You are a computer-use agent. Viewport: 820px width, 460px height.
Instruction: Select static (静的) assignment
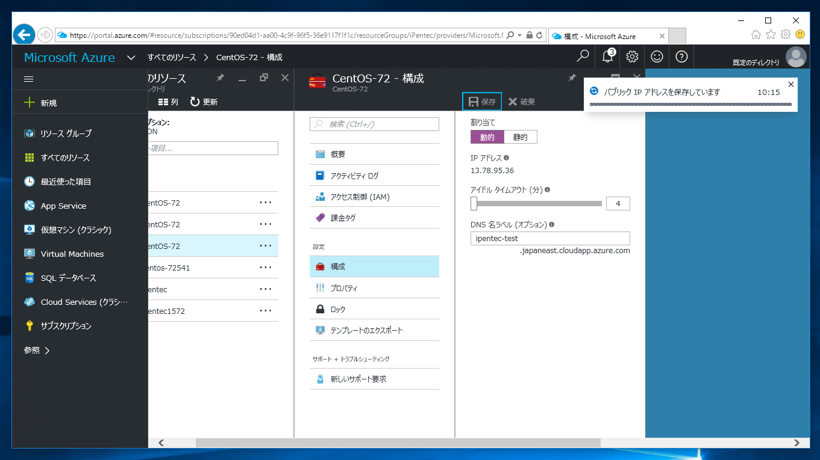520,137
